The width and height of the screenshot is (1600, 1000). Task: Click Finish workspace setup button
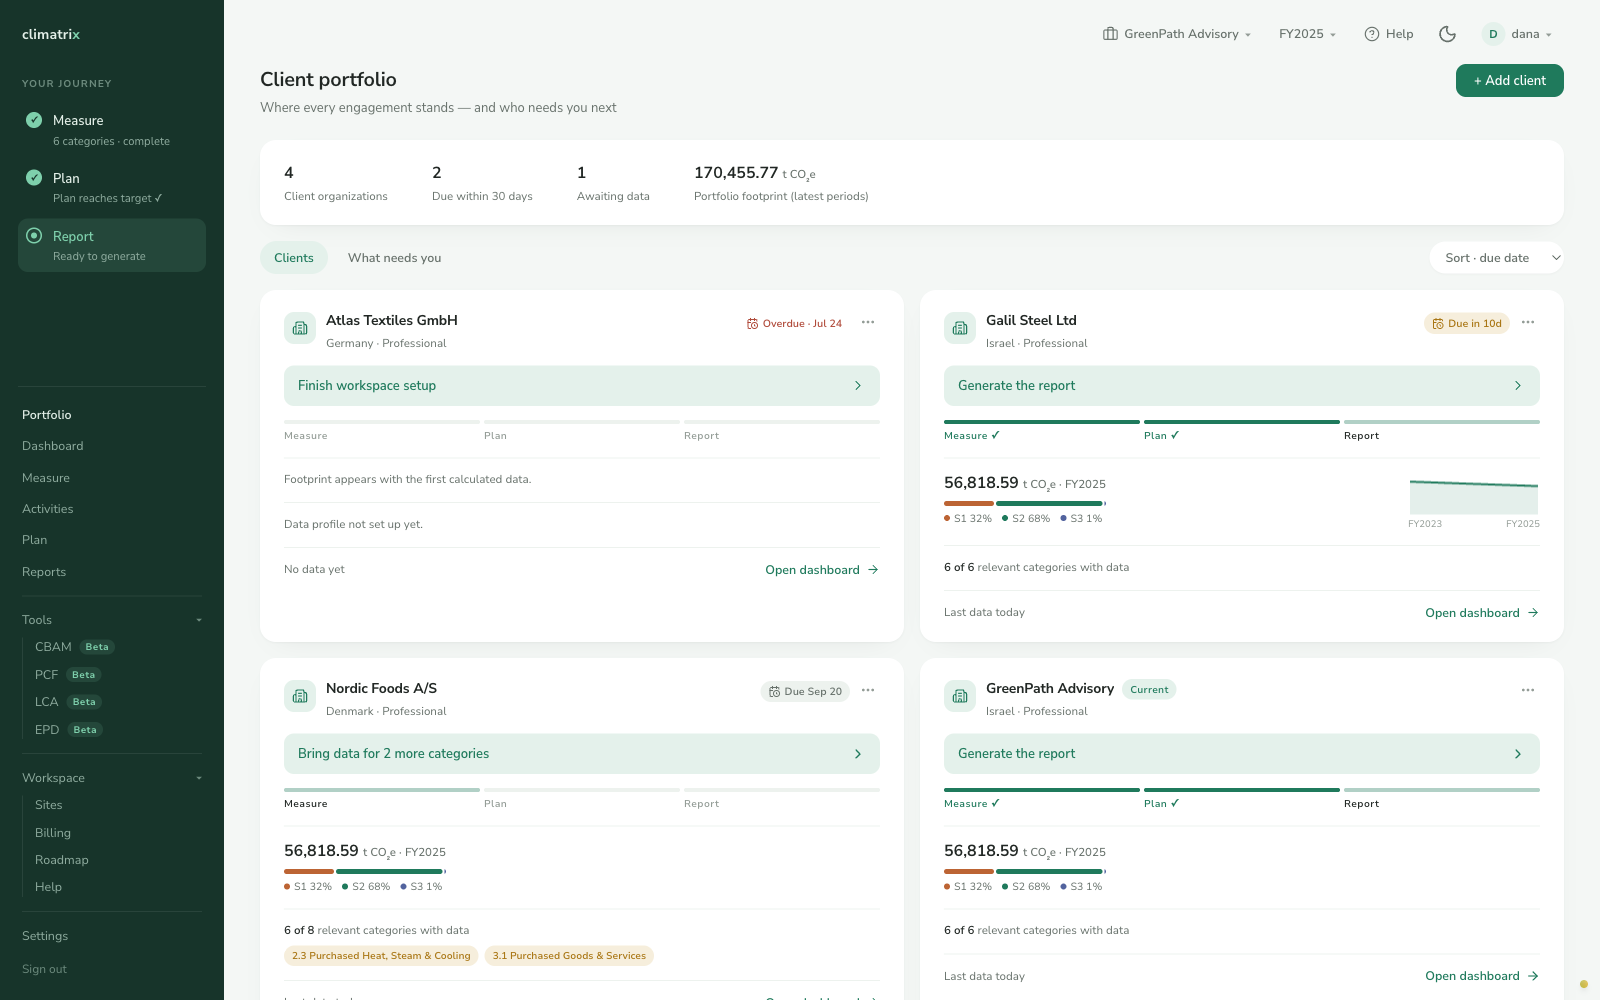tap(582, 386)
